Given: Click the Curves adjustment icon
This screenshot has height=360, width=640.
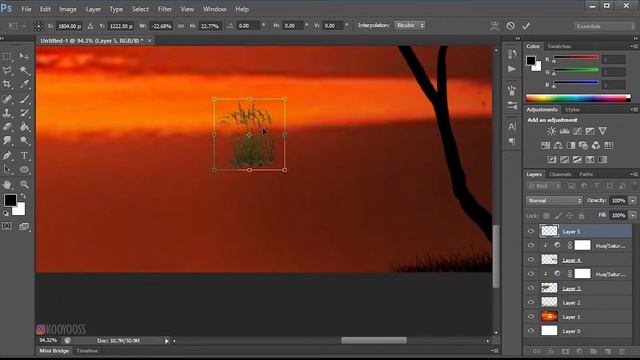Looking at the screenshot, I should [x=577, y=131].
